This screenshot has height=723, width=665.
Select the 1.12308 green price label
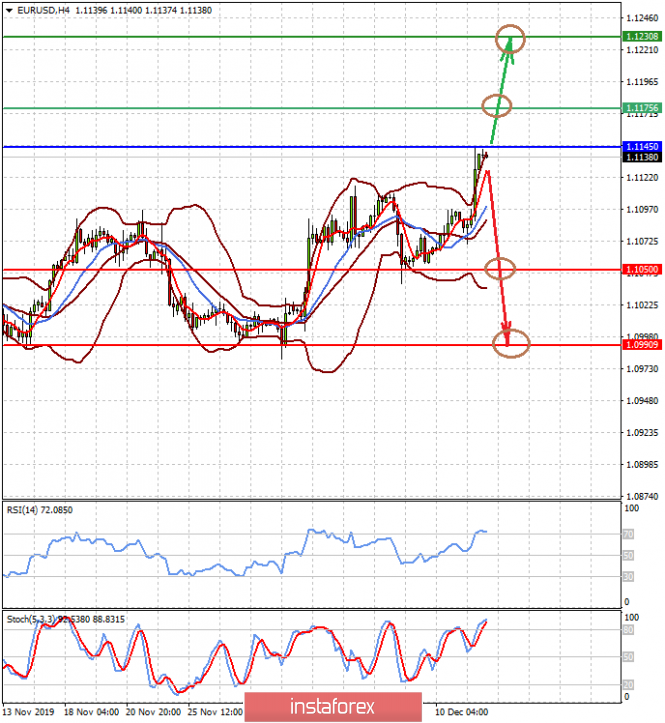pos(640,37)
